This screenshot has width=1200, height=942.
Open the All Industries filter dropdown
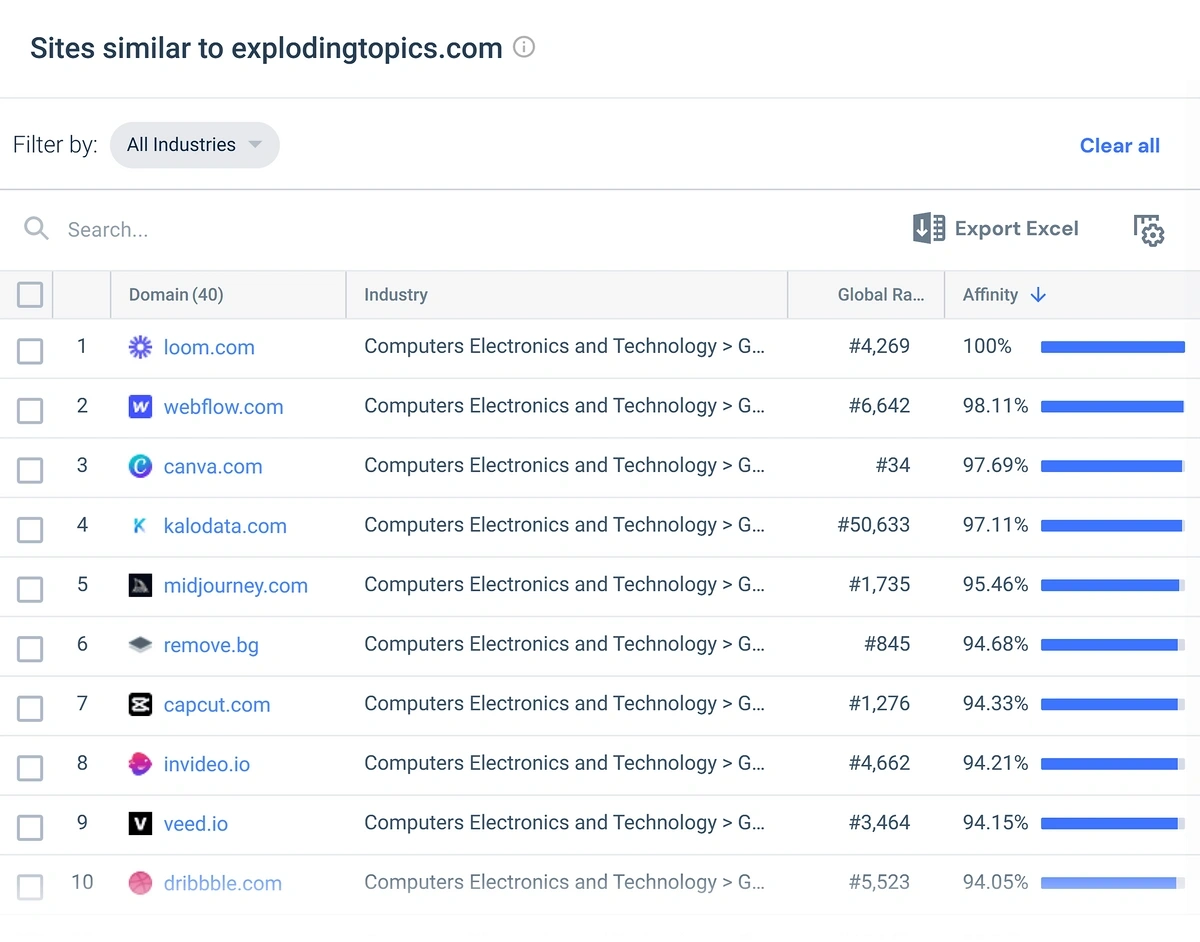[195, 144]
